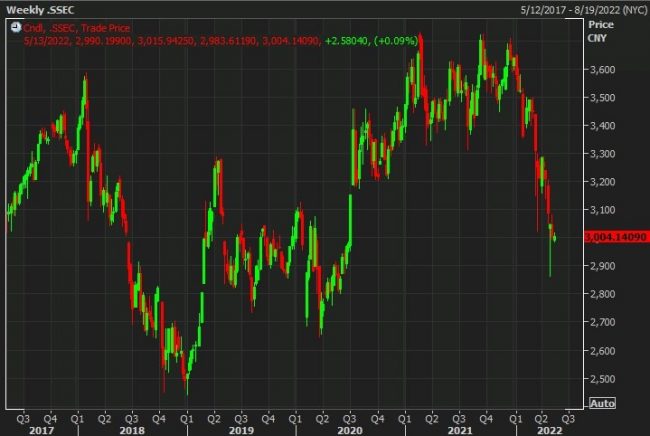Click the Q3 label above 2017
650x436 pixels.
tap(23, 419)
